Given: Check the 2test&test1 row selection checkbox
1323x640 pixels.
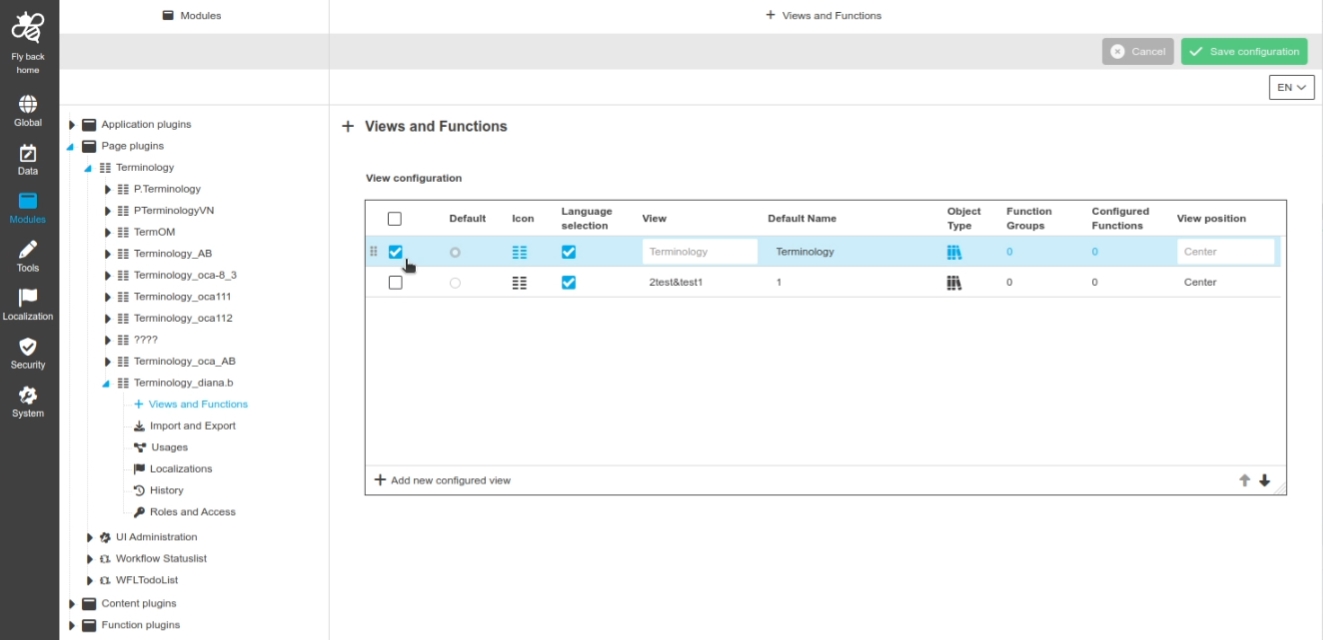Looking at the screenshot, I should pos(395,283).
